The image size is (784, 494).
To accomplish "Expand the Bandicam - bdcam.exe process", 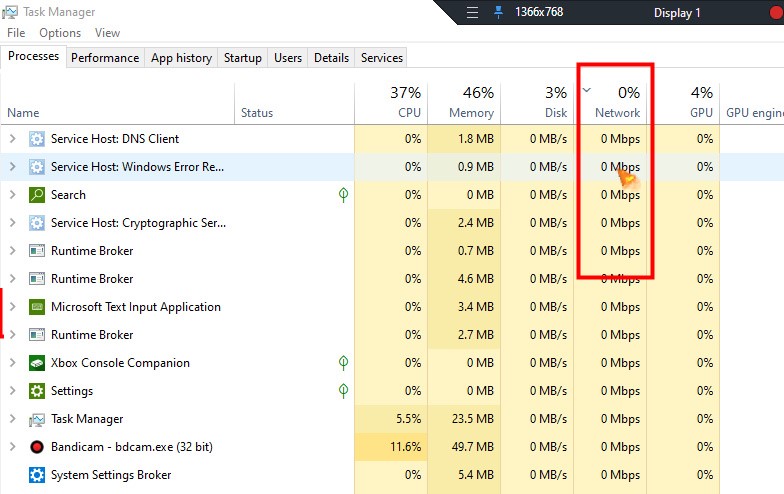I will click(x=13, y=447).
